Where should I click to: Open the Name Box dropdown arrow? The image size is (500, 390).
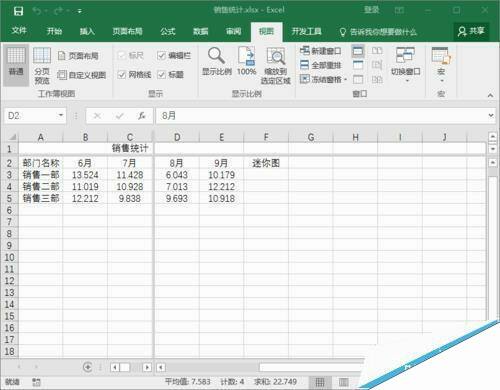pos(61,115)
